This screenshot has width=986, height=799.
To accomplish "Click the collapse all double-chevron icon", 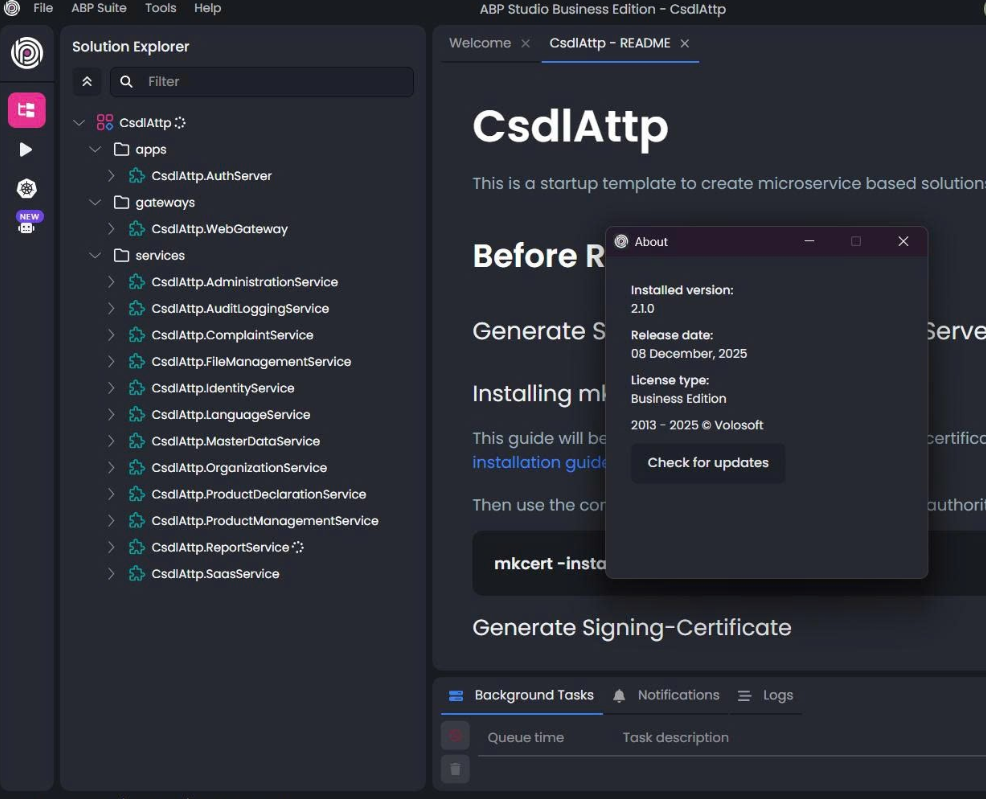I will pos(87,81).
